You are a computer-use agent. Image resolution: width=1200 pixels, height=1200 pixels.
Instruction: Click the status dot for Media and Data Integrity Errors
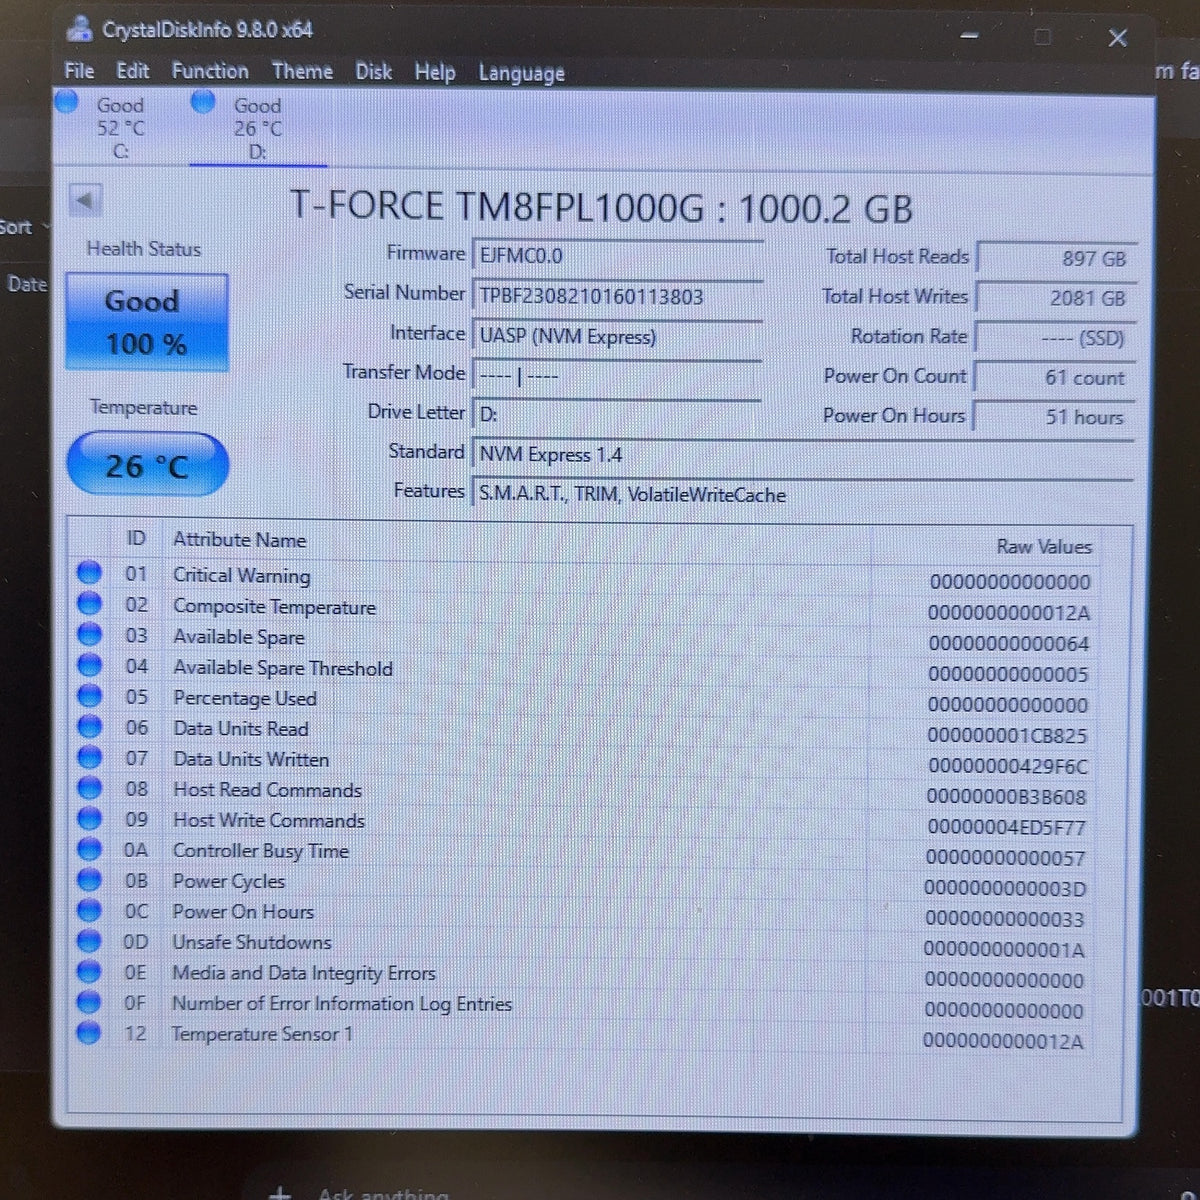[x=90, y=971]
